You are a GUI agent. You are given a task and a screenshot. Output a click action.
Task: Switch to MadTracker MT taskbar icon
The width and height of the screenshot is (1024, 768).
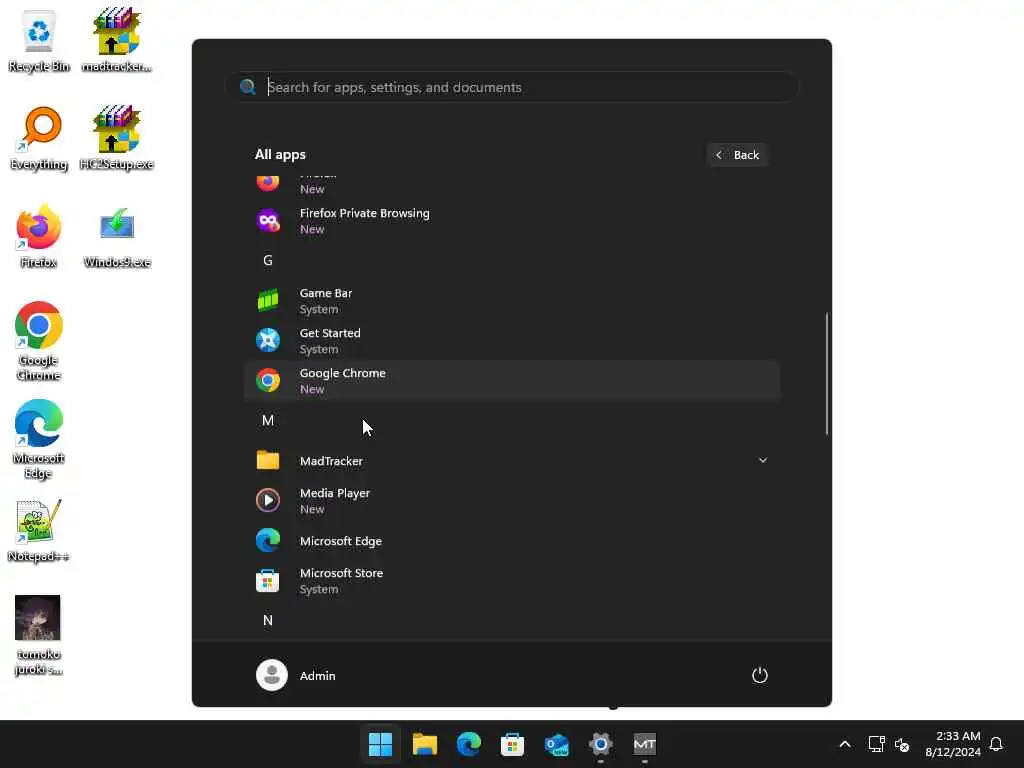point(645,744)
